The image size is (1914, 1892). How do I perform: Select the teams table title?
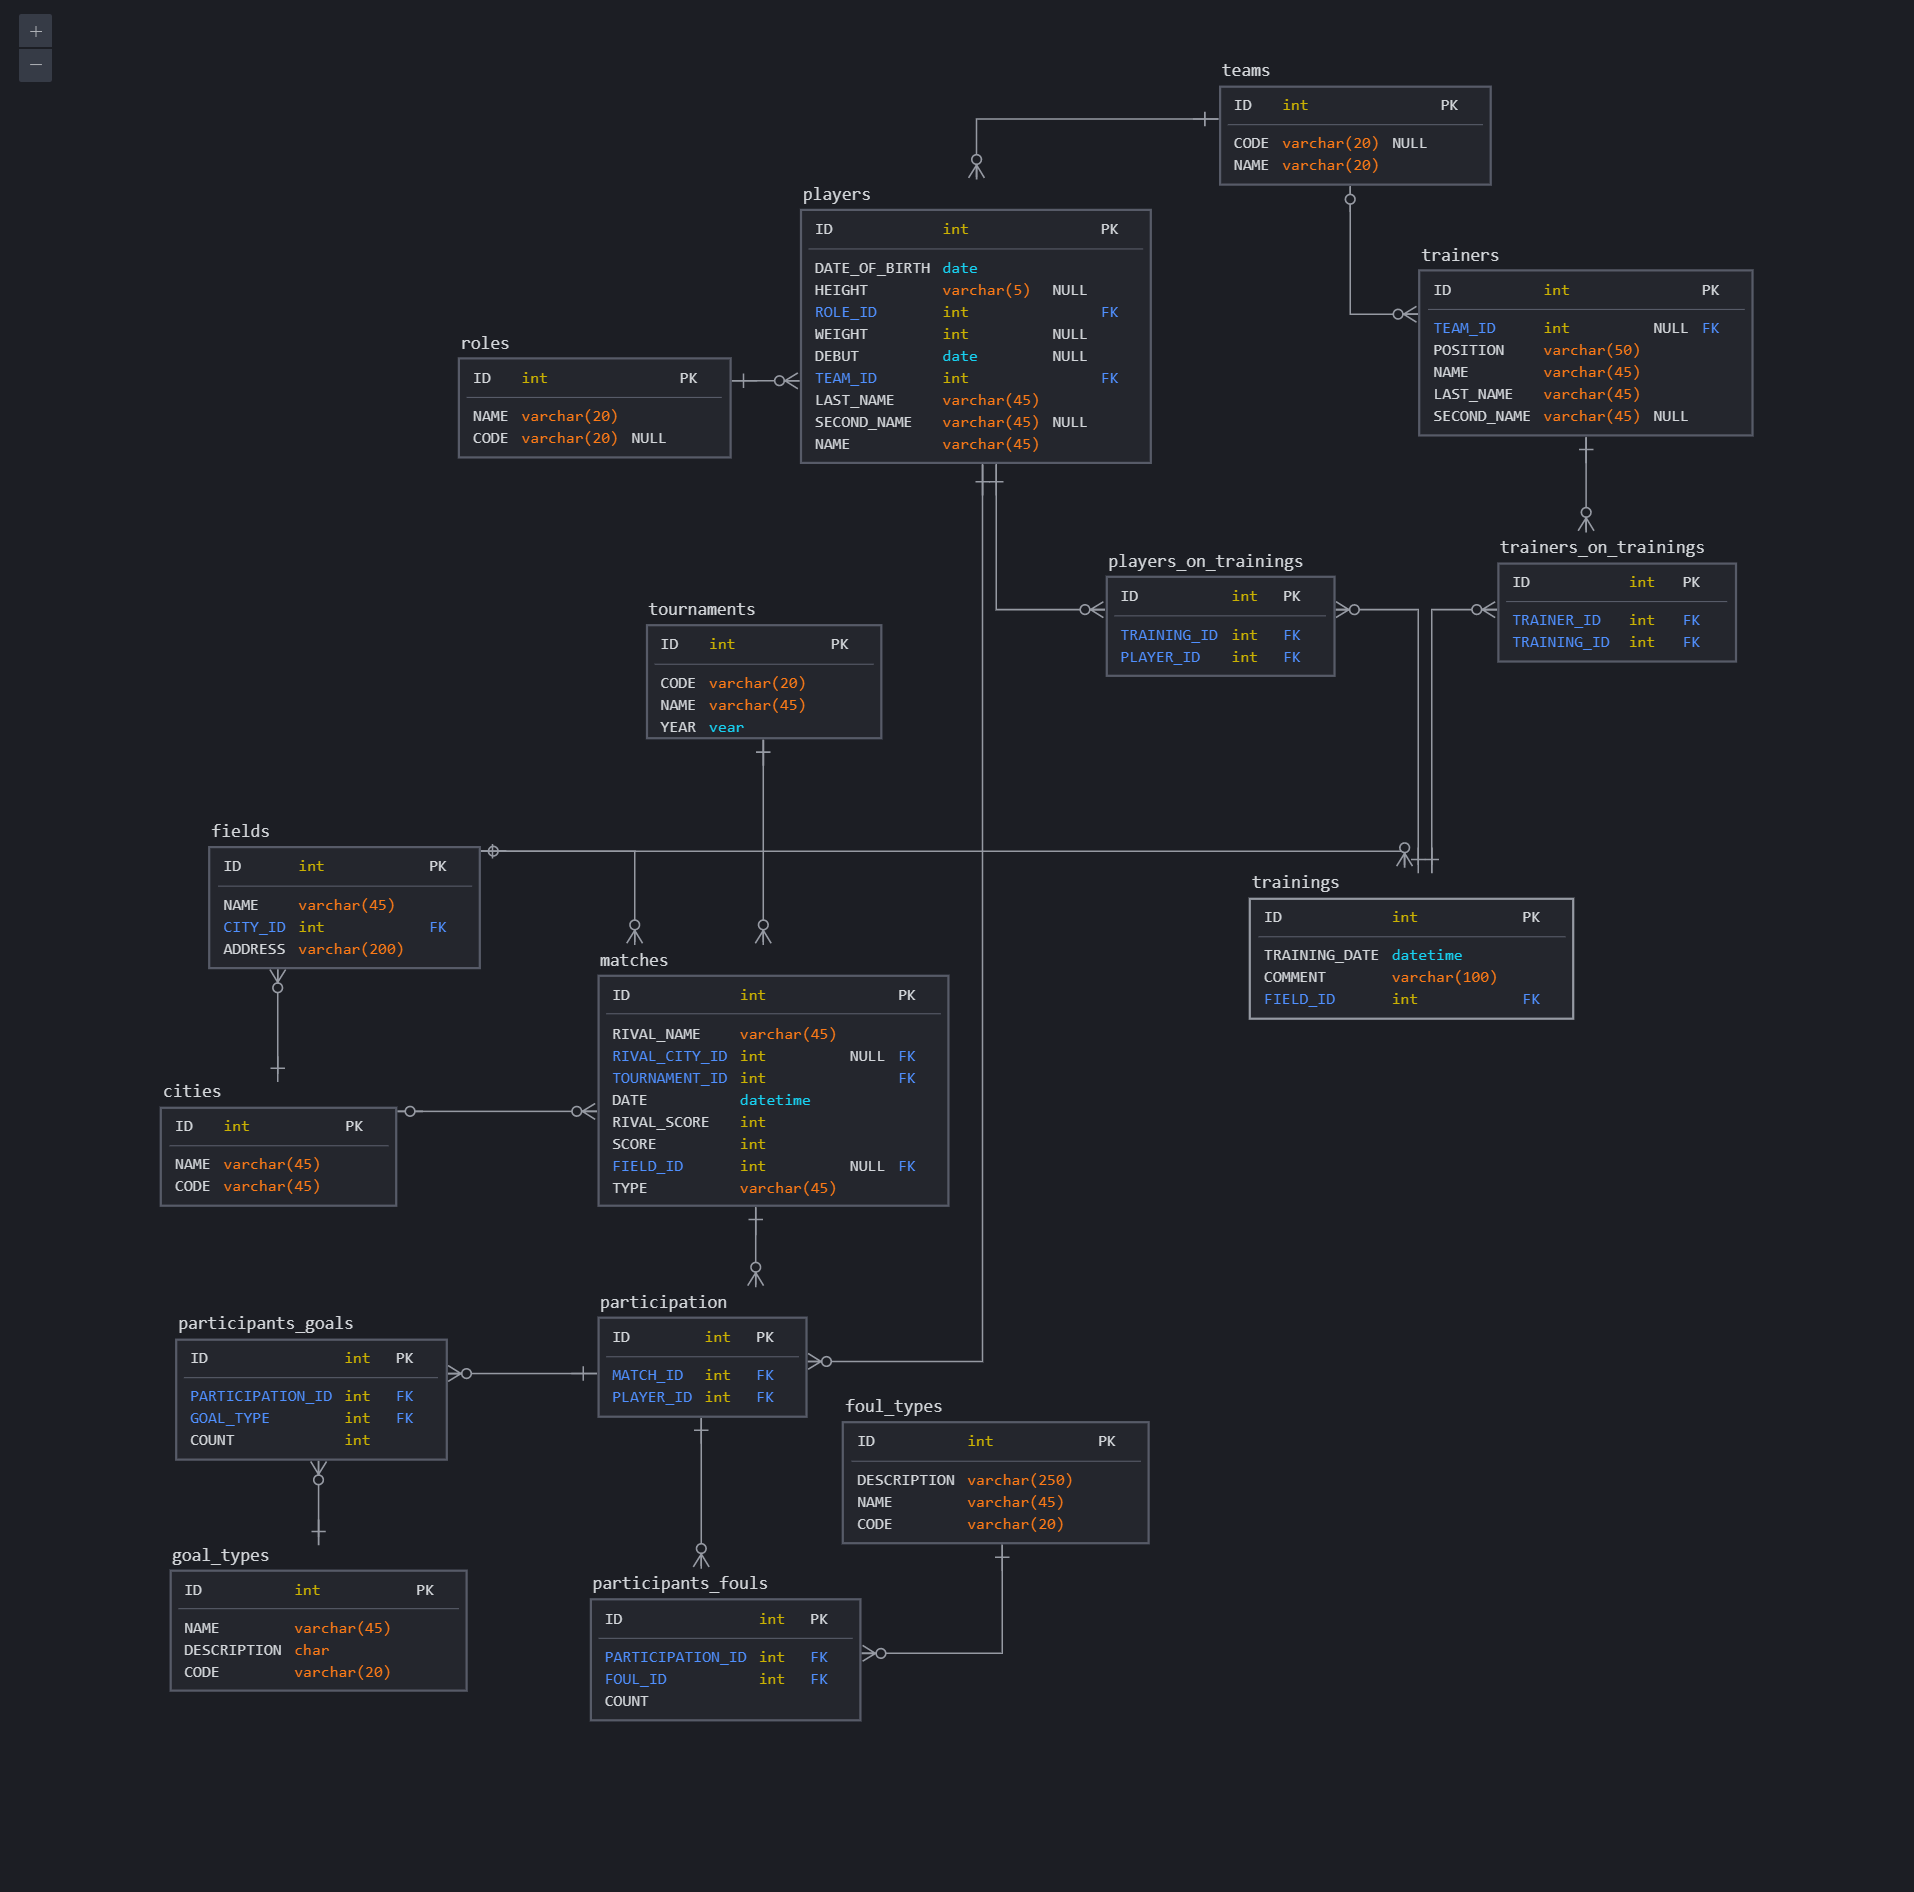[x=1245, y=70]
